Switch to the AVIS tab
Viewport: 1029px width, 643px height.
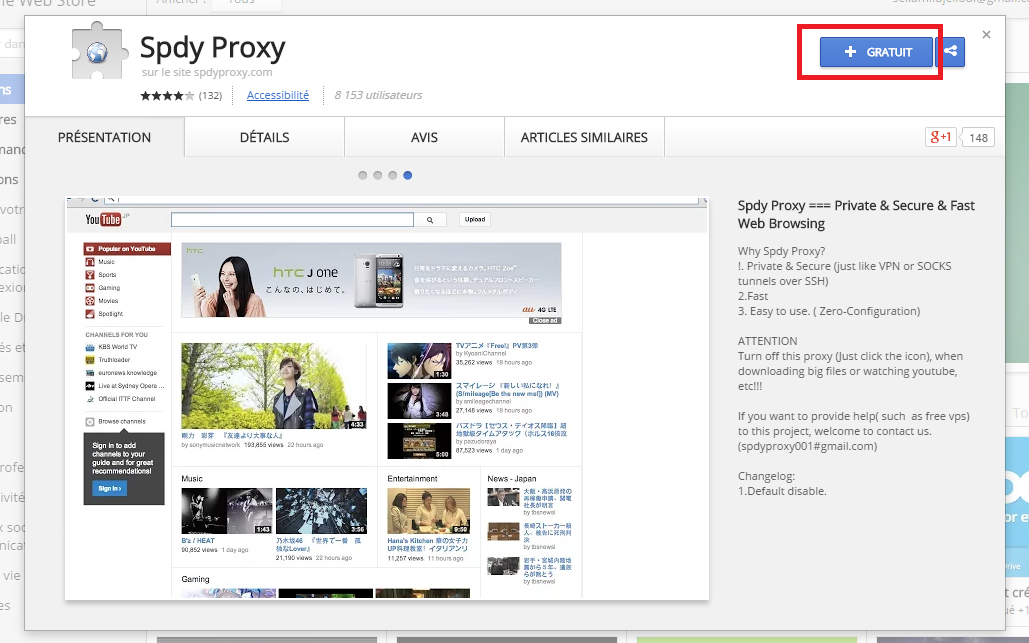point(424,137)
